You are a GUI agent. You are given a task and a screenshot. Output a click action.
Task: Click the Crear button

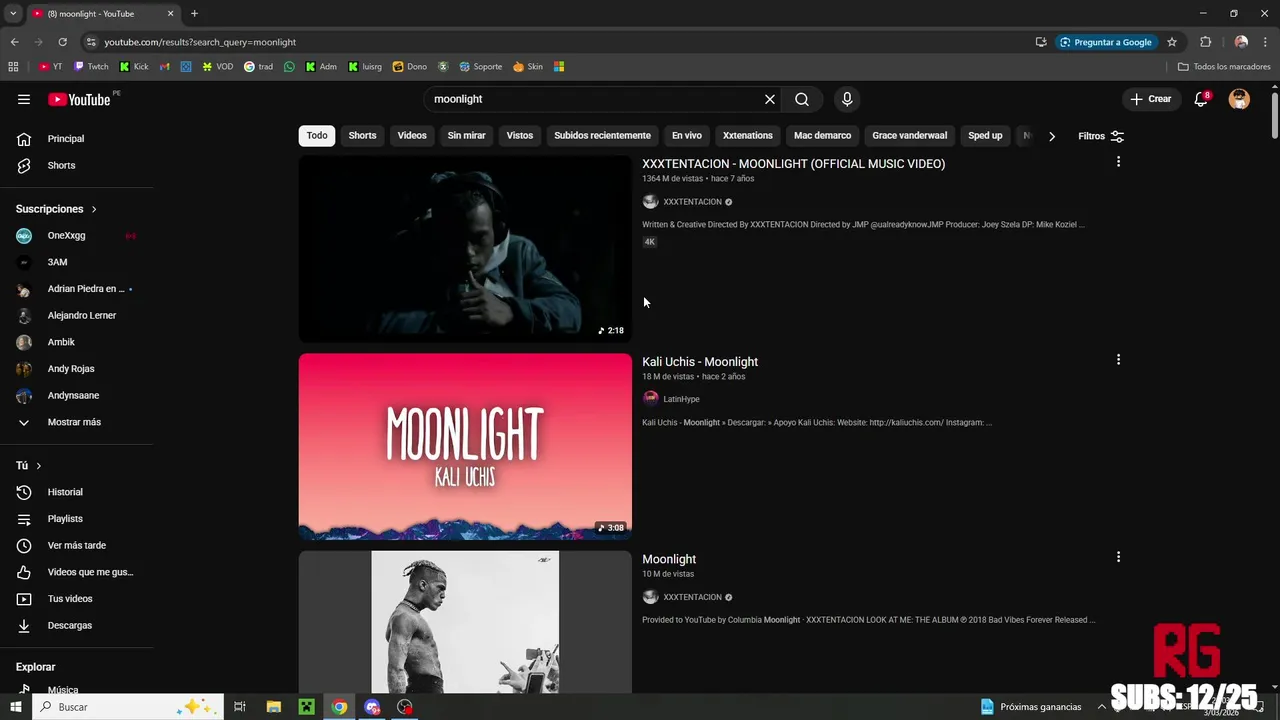coord(1151,99)
